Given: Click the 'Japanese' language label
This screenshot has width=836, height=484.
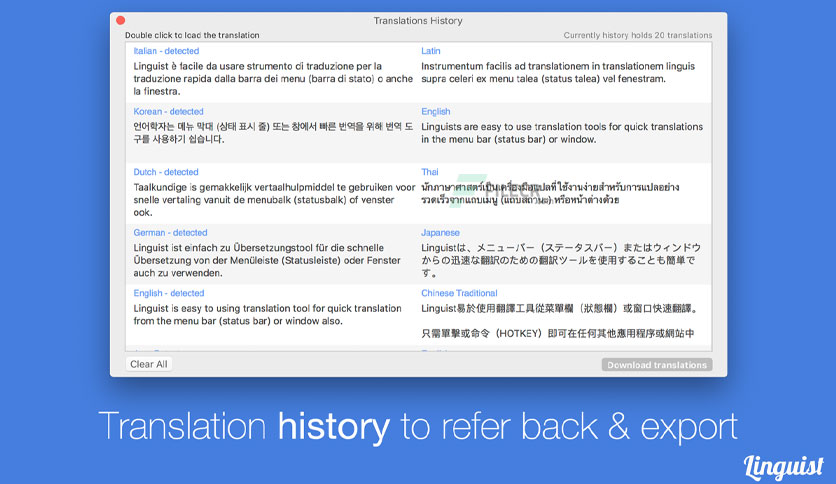Looking at the screenshot, I should pos(440,232).
